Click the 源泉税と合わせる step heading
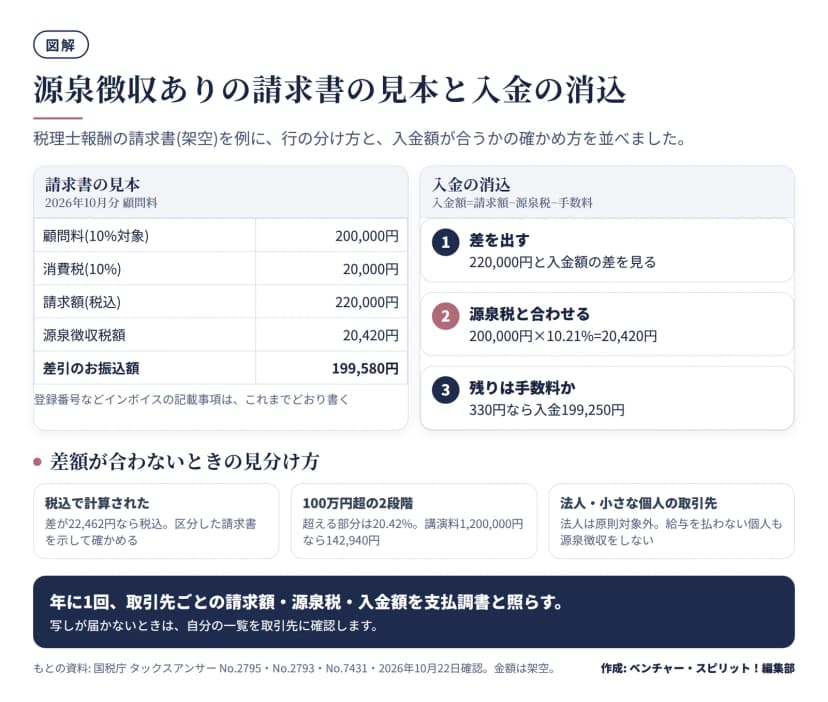This screenshot has height=702, width=828. pos(529,314)
